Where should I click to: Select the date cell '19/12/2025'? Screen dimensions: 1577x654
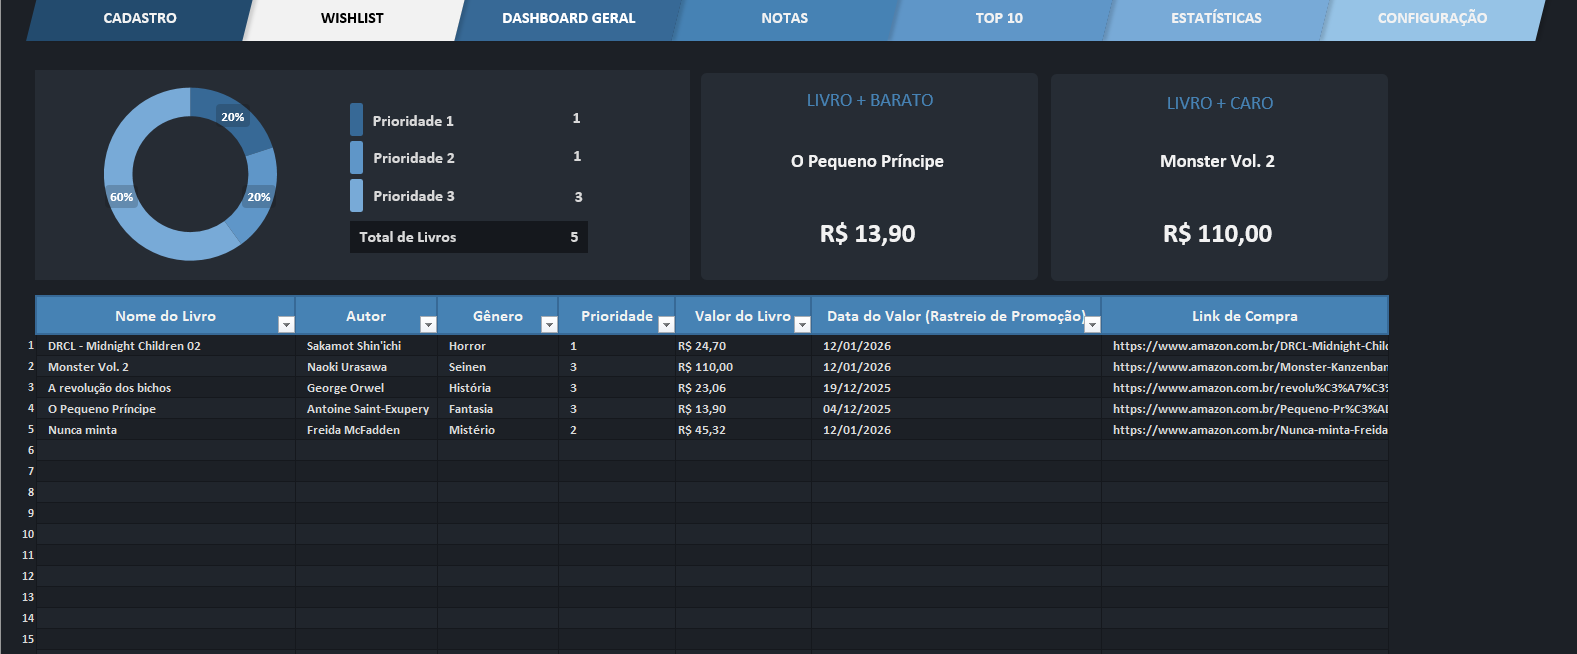point(956,388)
